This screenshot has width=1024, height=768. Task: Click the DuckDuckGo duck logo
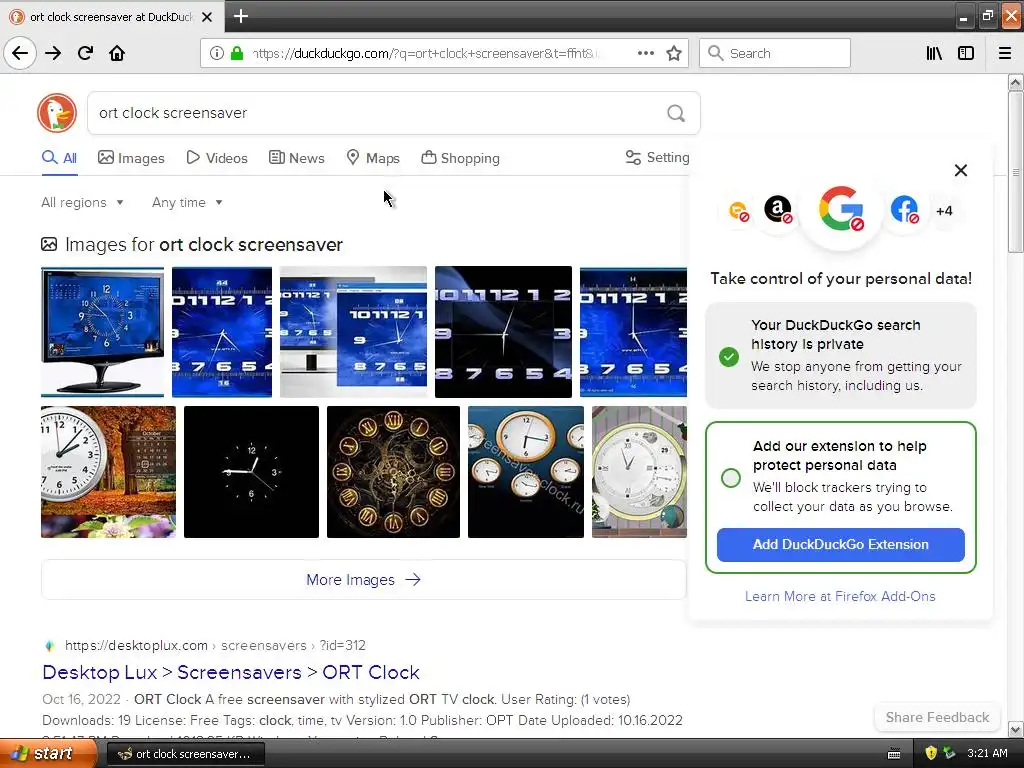tap(57, 113)
